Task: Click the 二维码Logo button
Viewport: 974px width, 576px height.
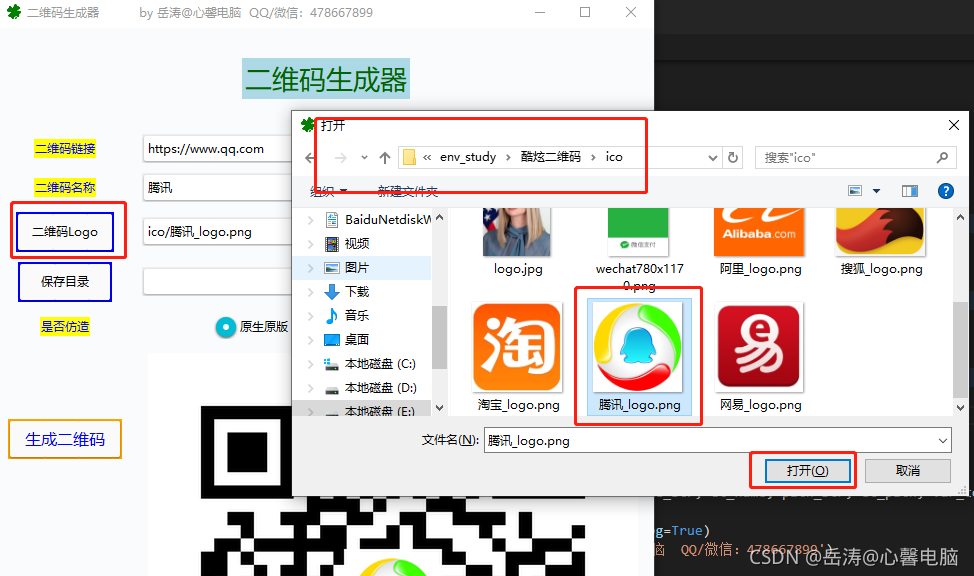Action: [65, 232]
